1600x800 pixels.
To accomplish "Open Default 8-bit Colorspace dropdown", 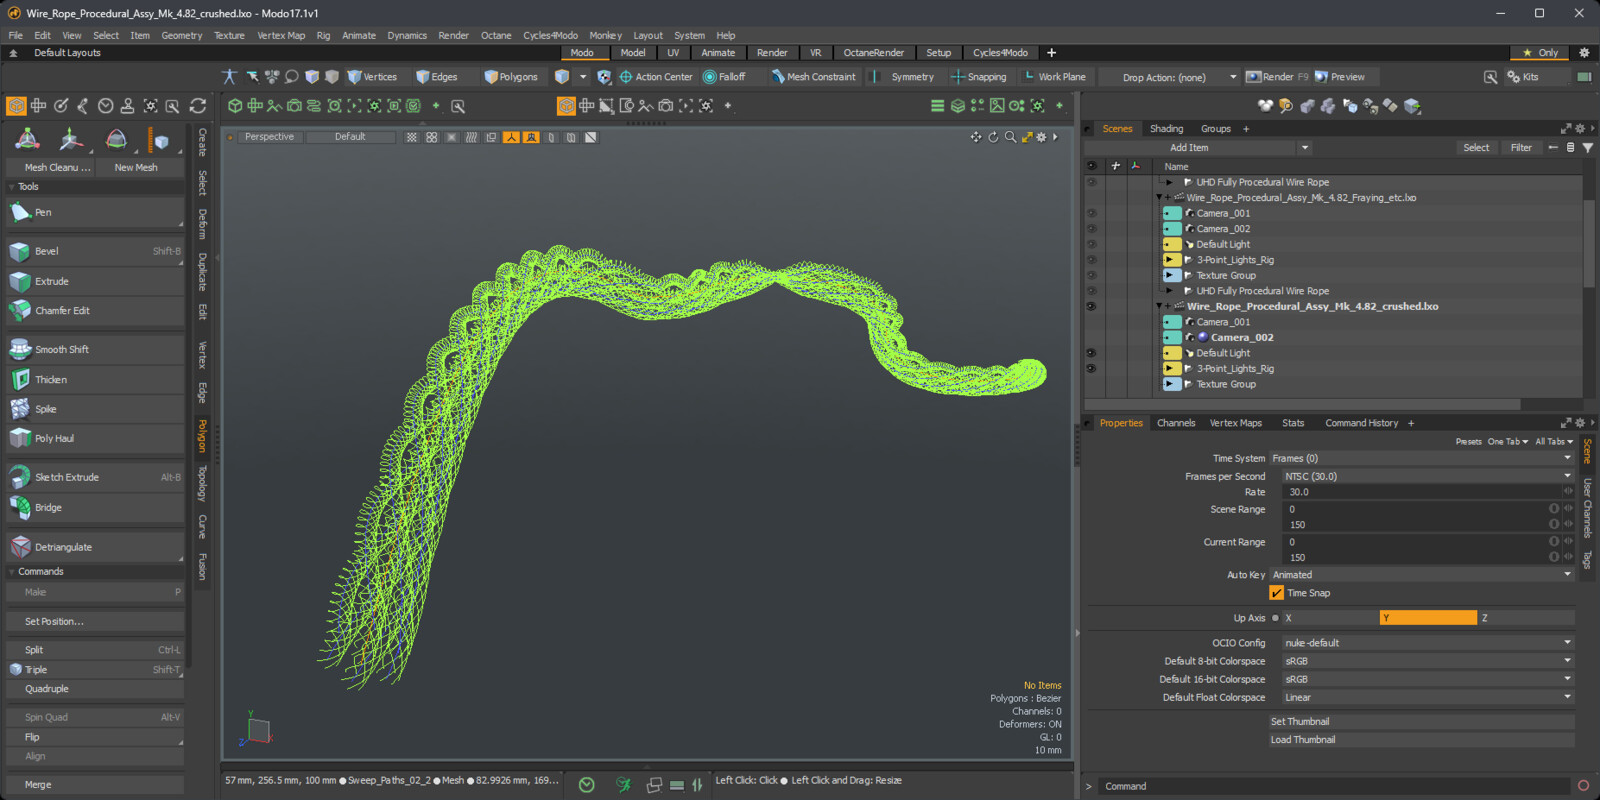I will tap(1428, 661).
